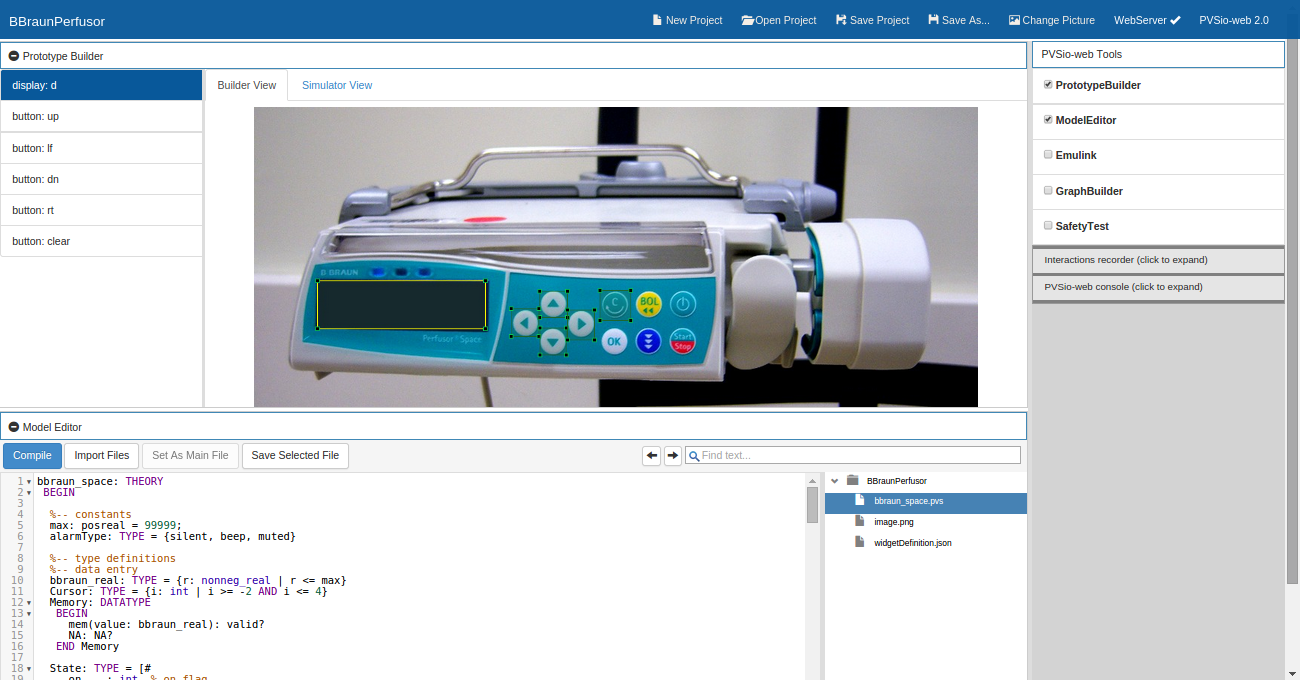Image resolution: width=1300 pixels, height=680 pixels.
Task: Click the Change Picture image icon
Action: click(1014, 20)
